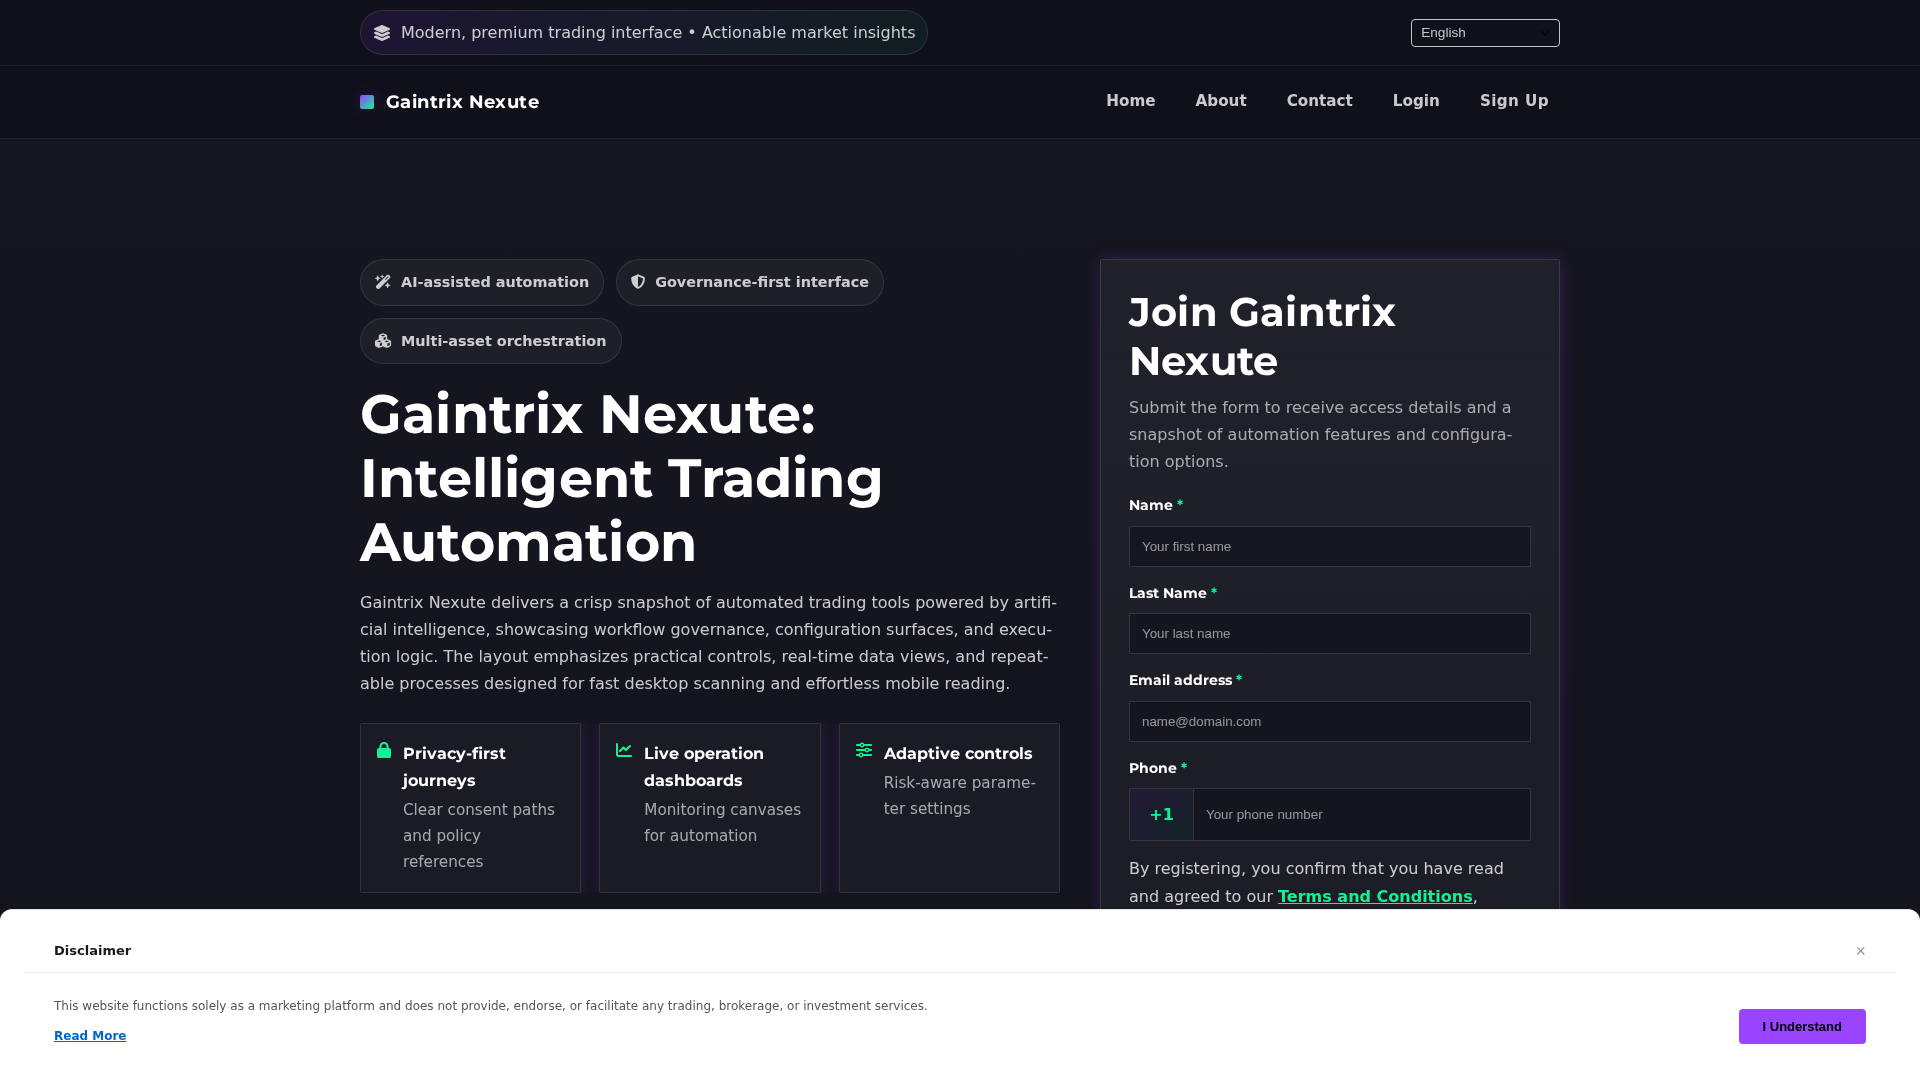
Task: Open the Sign Up page
Action: [x=1514, y=101]
